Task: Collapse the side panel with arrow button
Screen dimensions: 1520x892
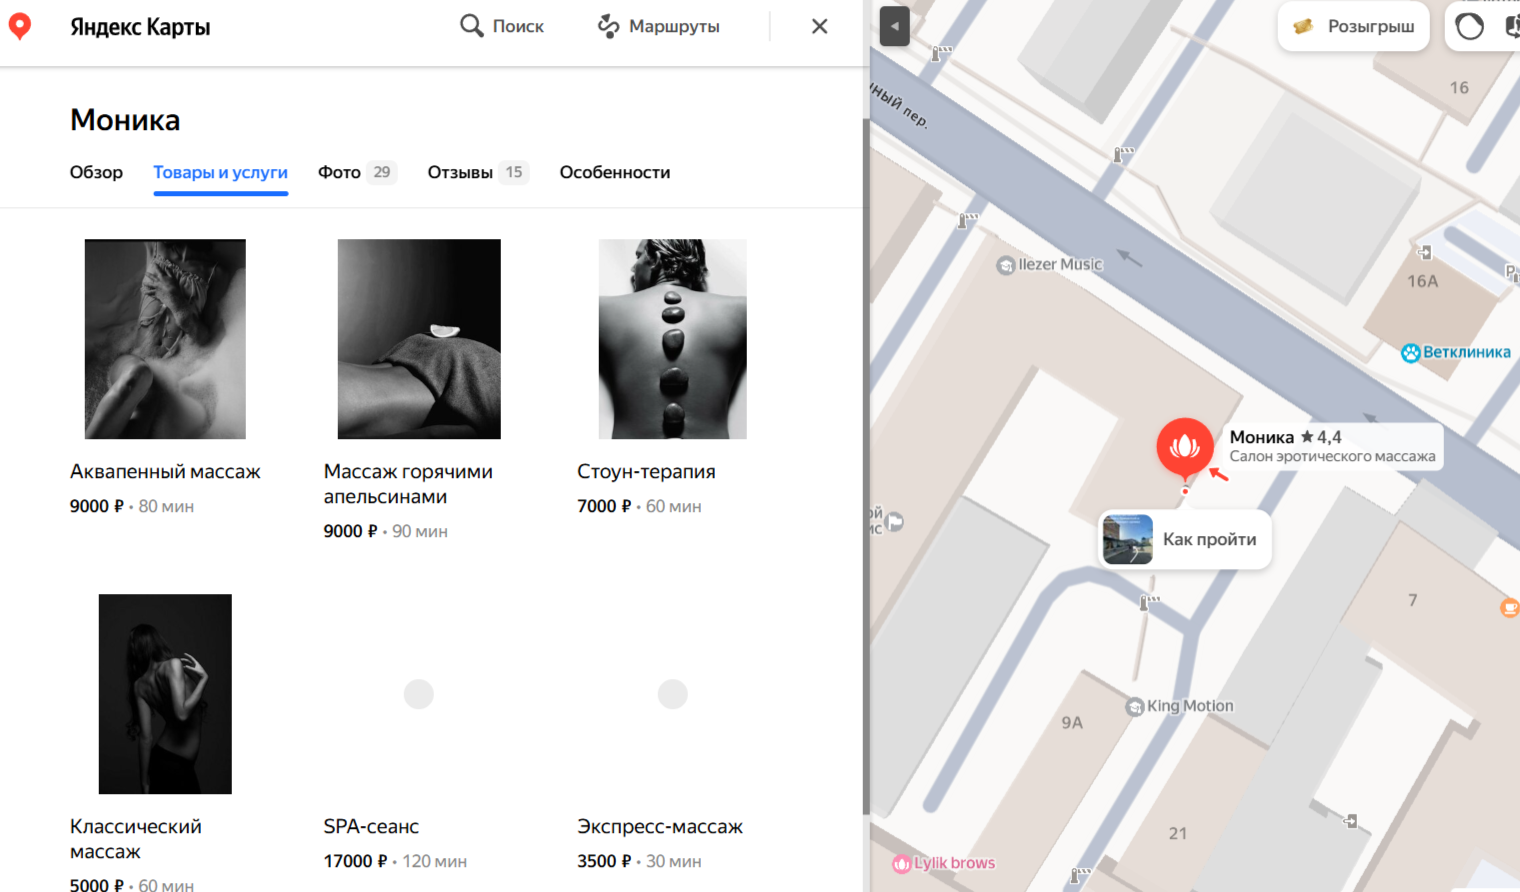Action: point(894,27)
